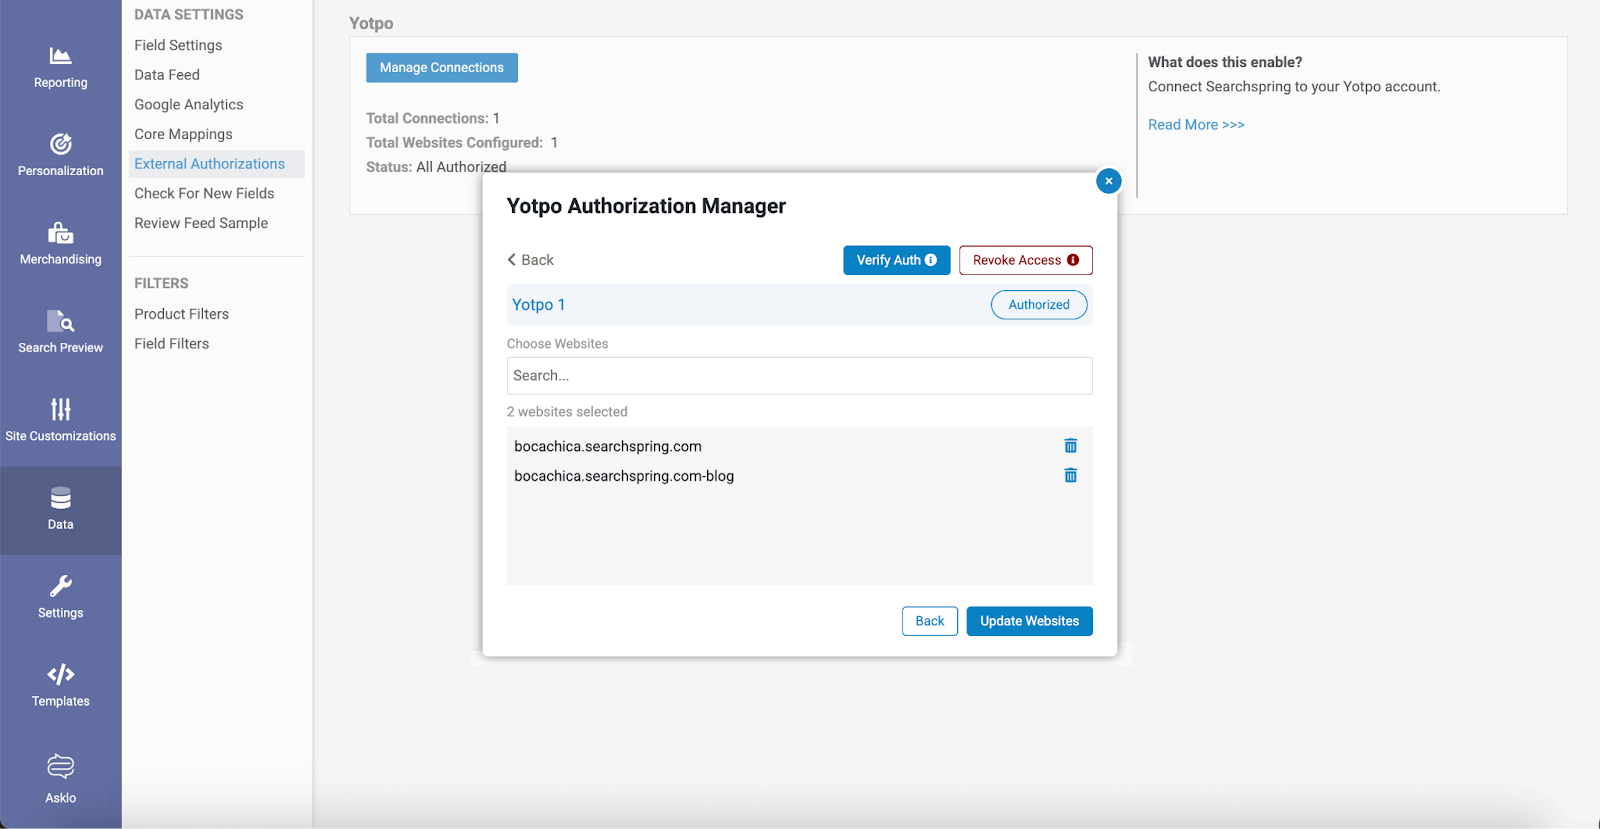Viewport: 1600px width, 829px height.
Task: Select the Data database icon
Action: [60, 498]
